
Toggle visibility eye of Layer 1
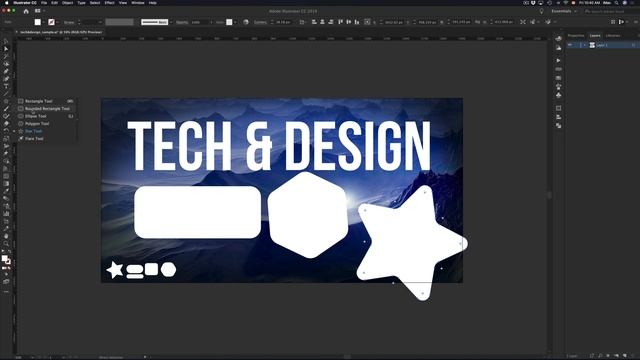[570, 45]
